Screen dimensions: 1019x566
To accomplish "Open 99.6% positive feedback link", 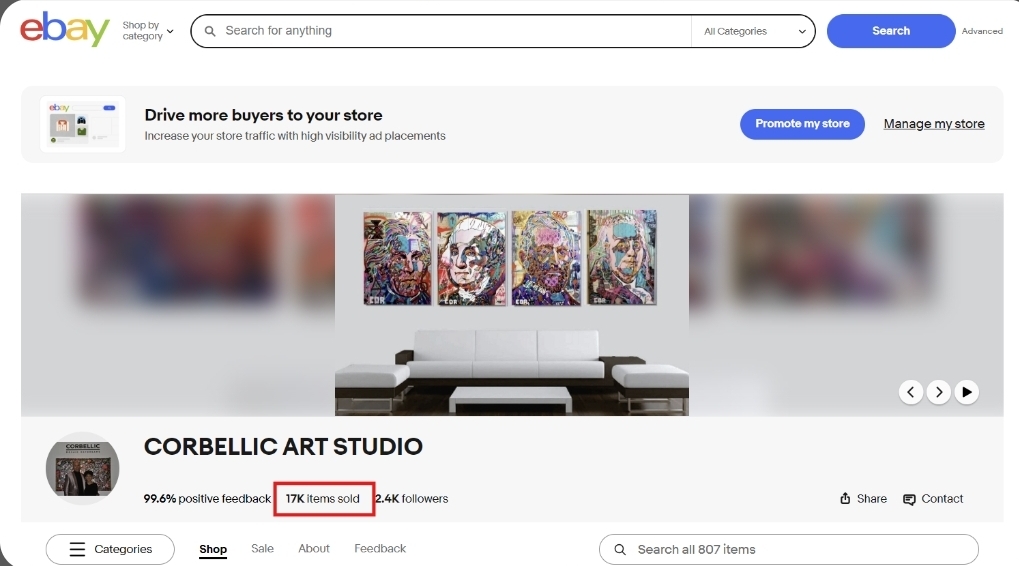I will 207,498.
